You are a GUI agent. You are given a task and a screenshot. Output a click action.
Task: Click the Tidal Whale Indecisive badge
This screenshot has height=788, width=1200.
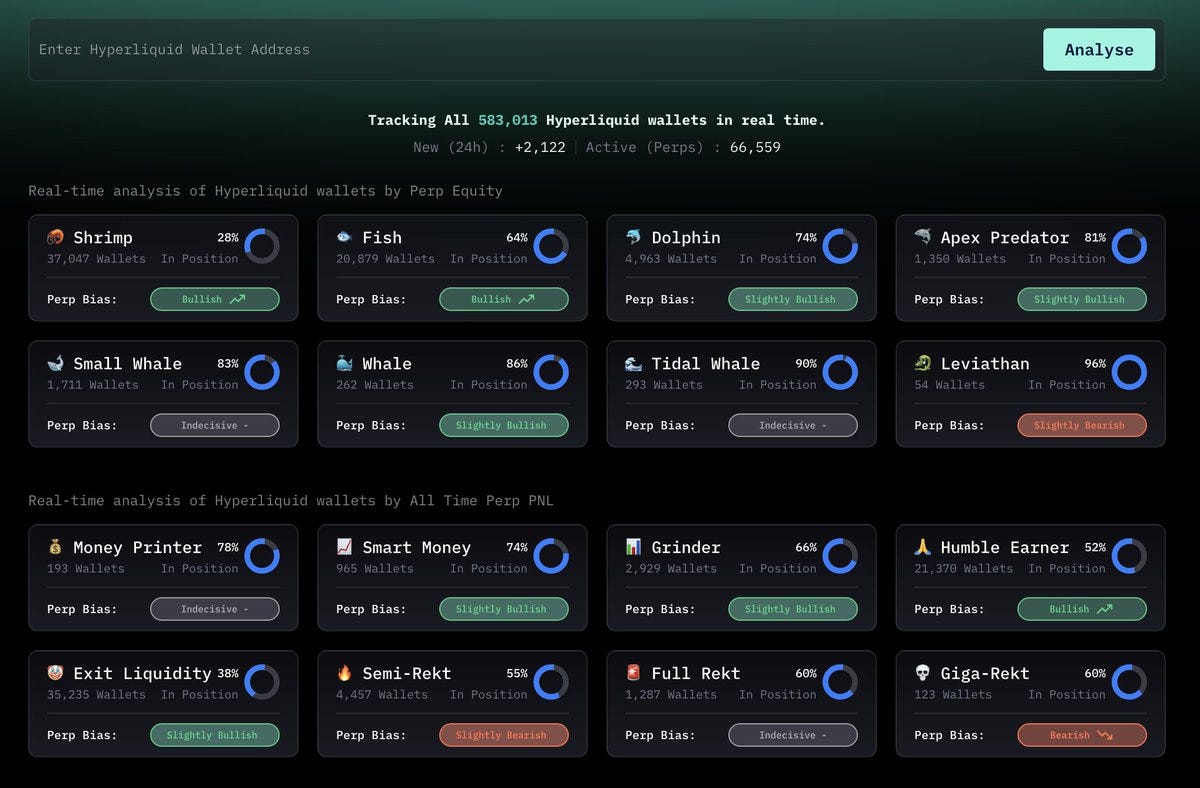click(793, 425)
